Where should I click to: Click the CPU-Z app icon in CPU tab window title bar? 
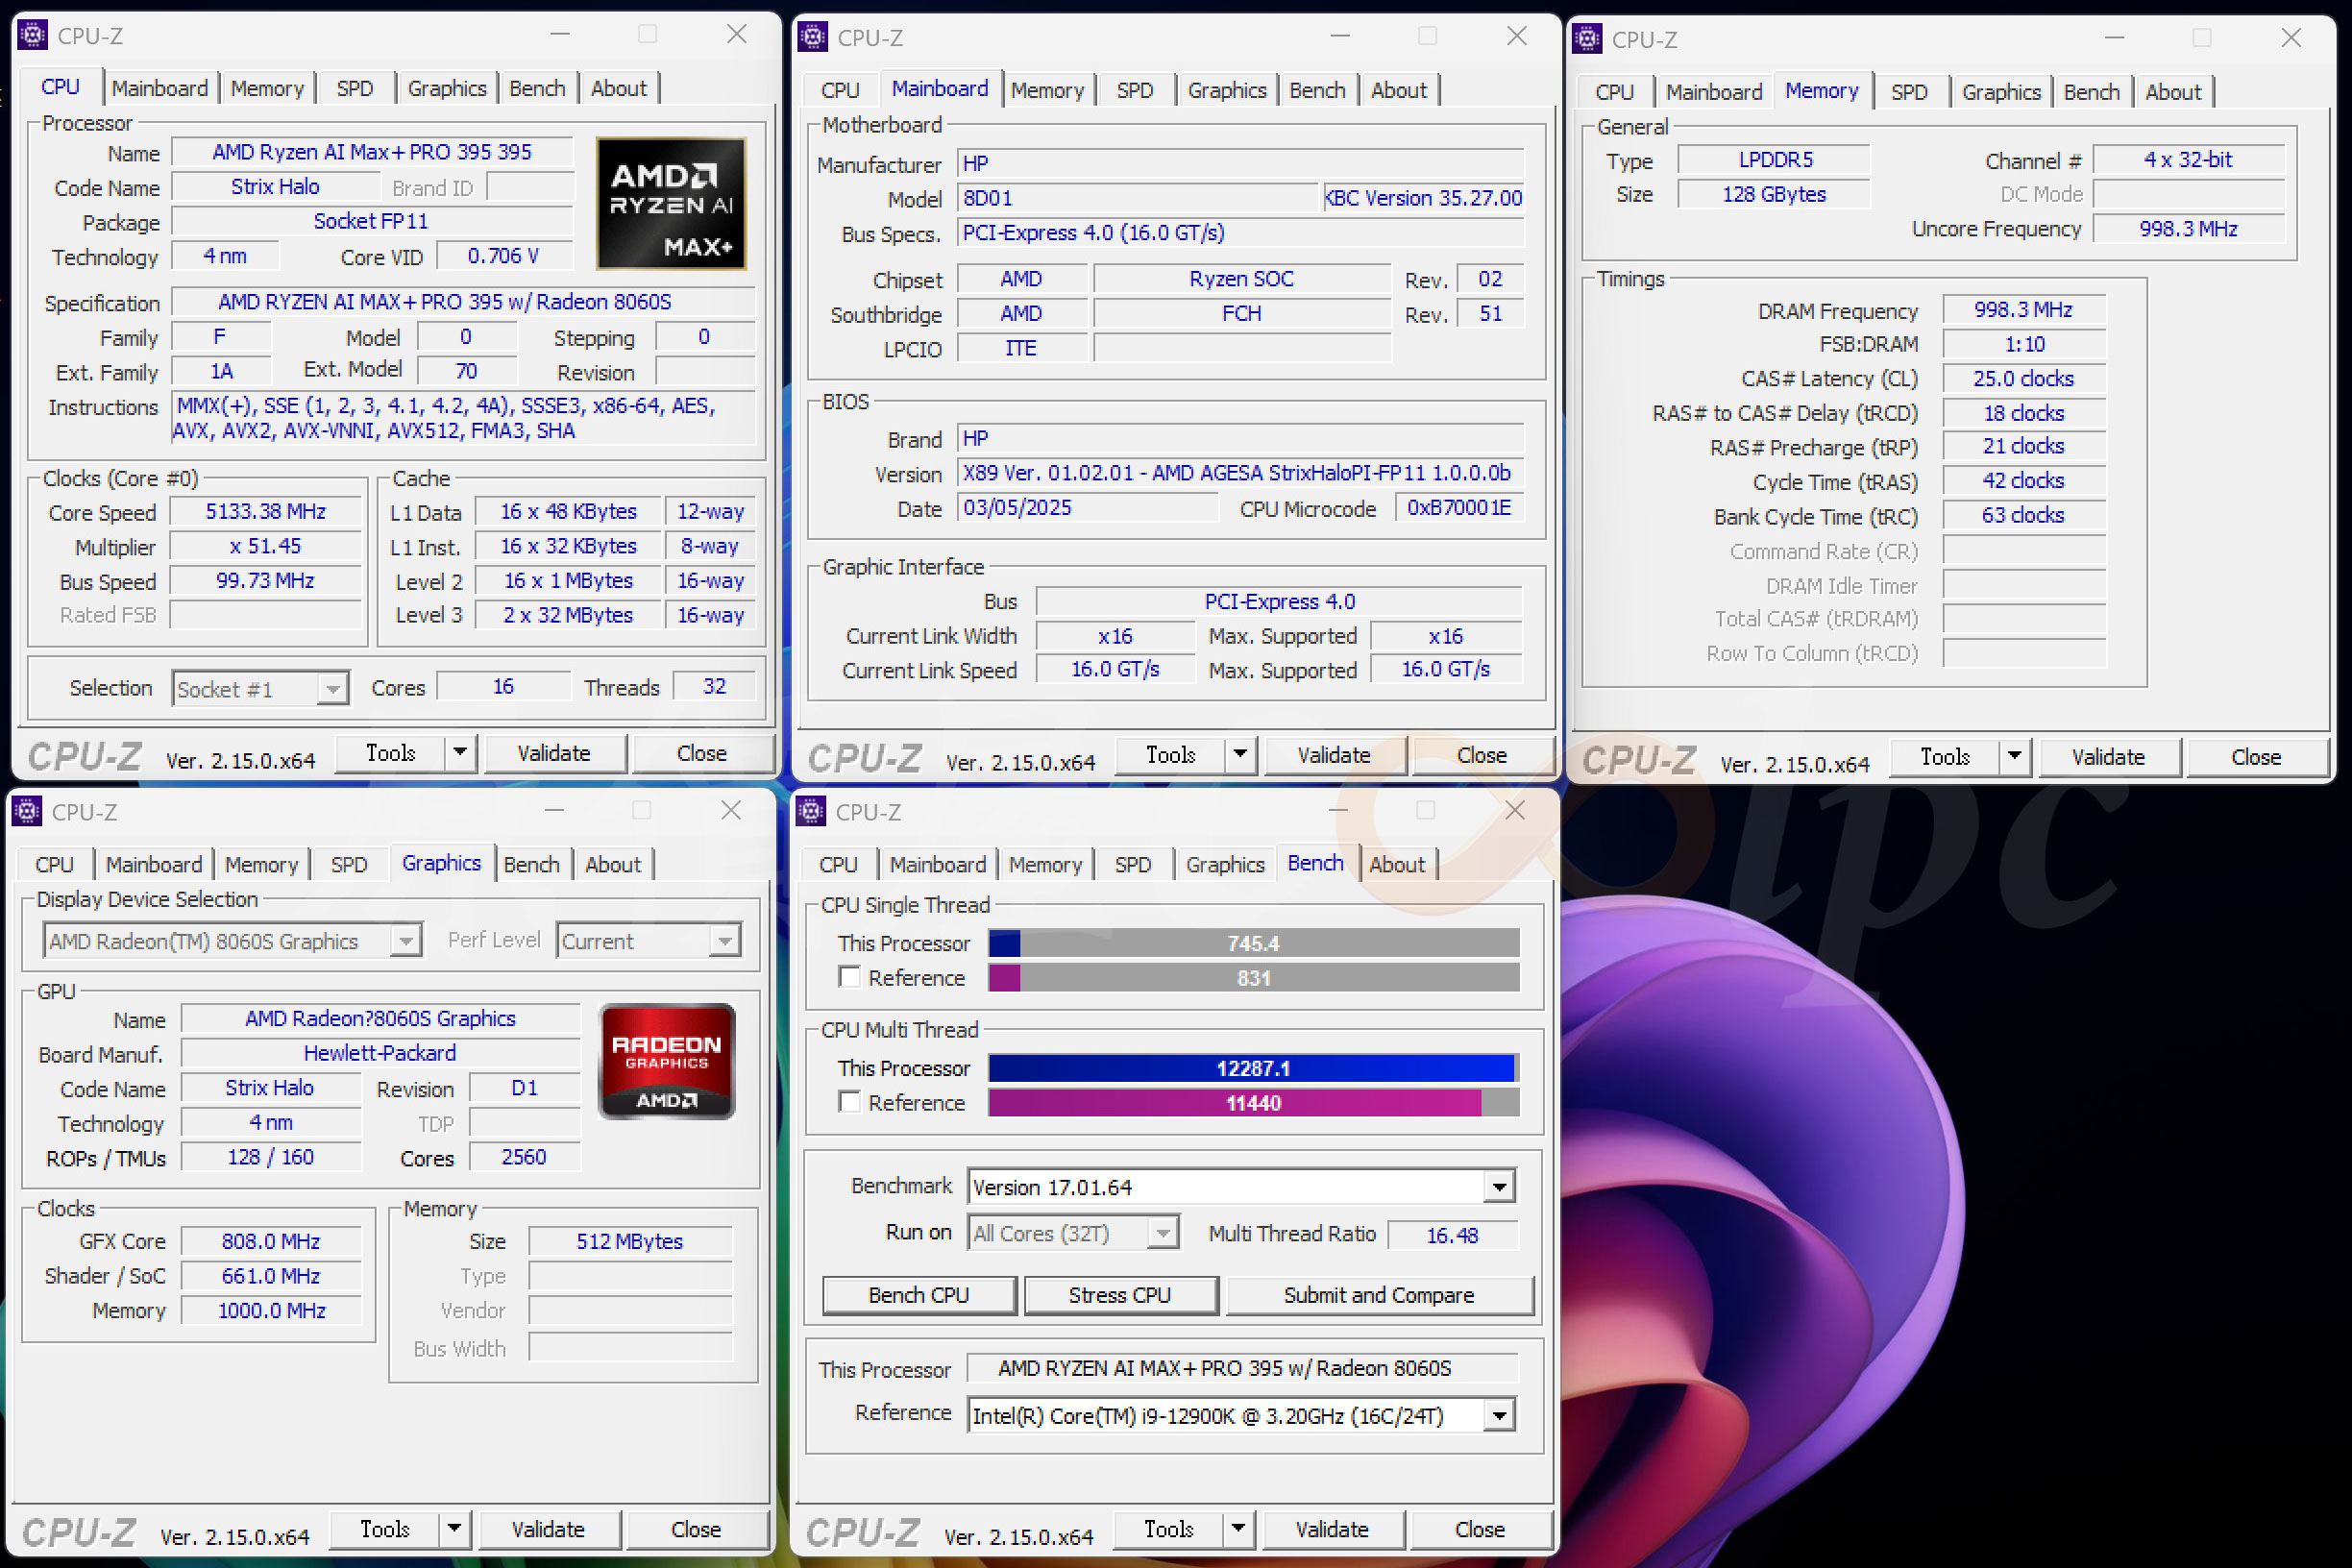[x=32, y=35]
